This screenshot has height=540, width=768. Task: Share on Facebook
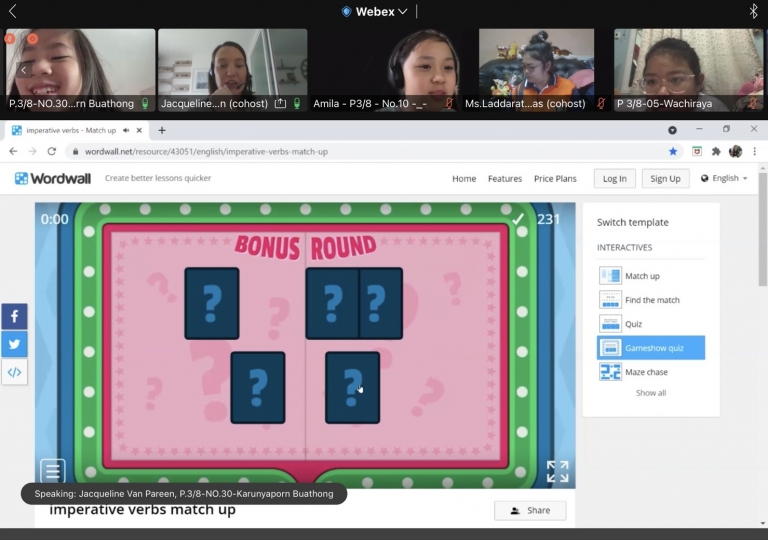click(x=14, y=317)
